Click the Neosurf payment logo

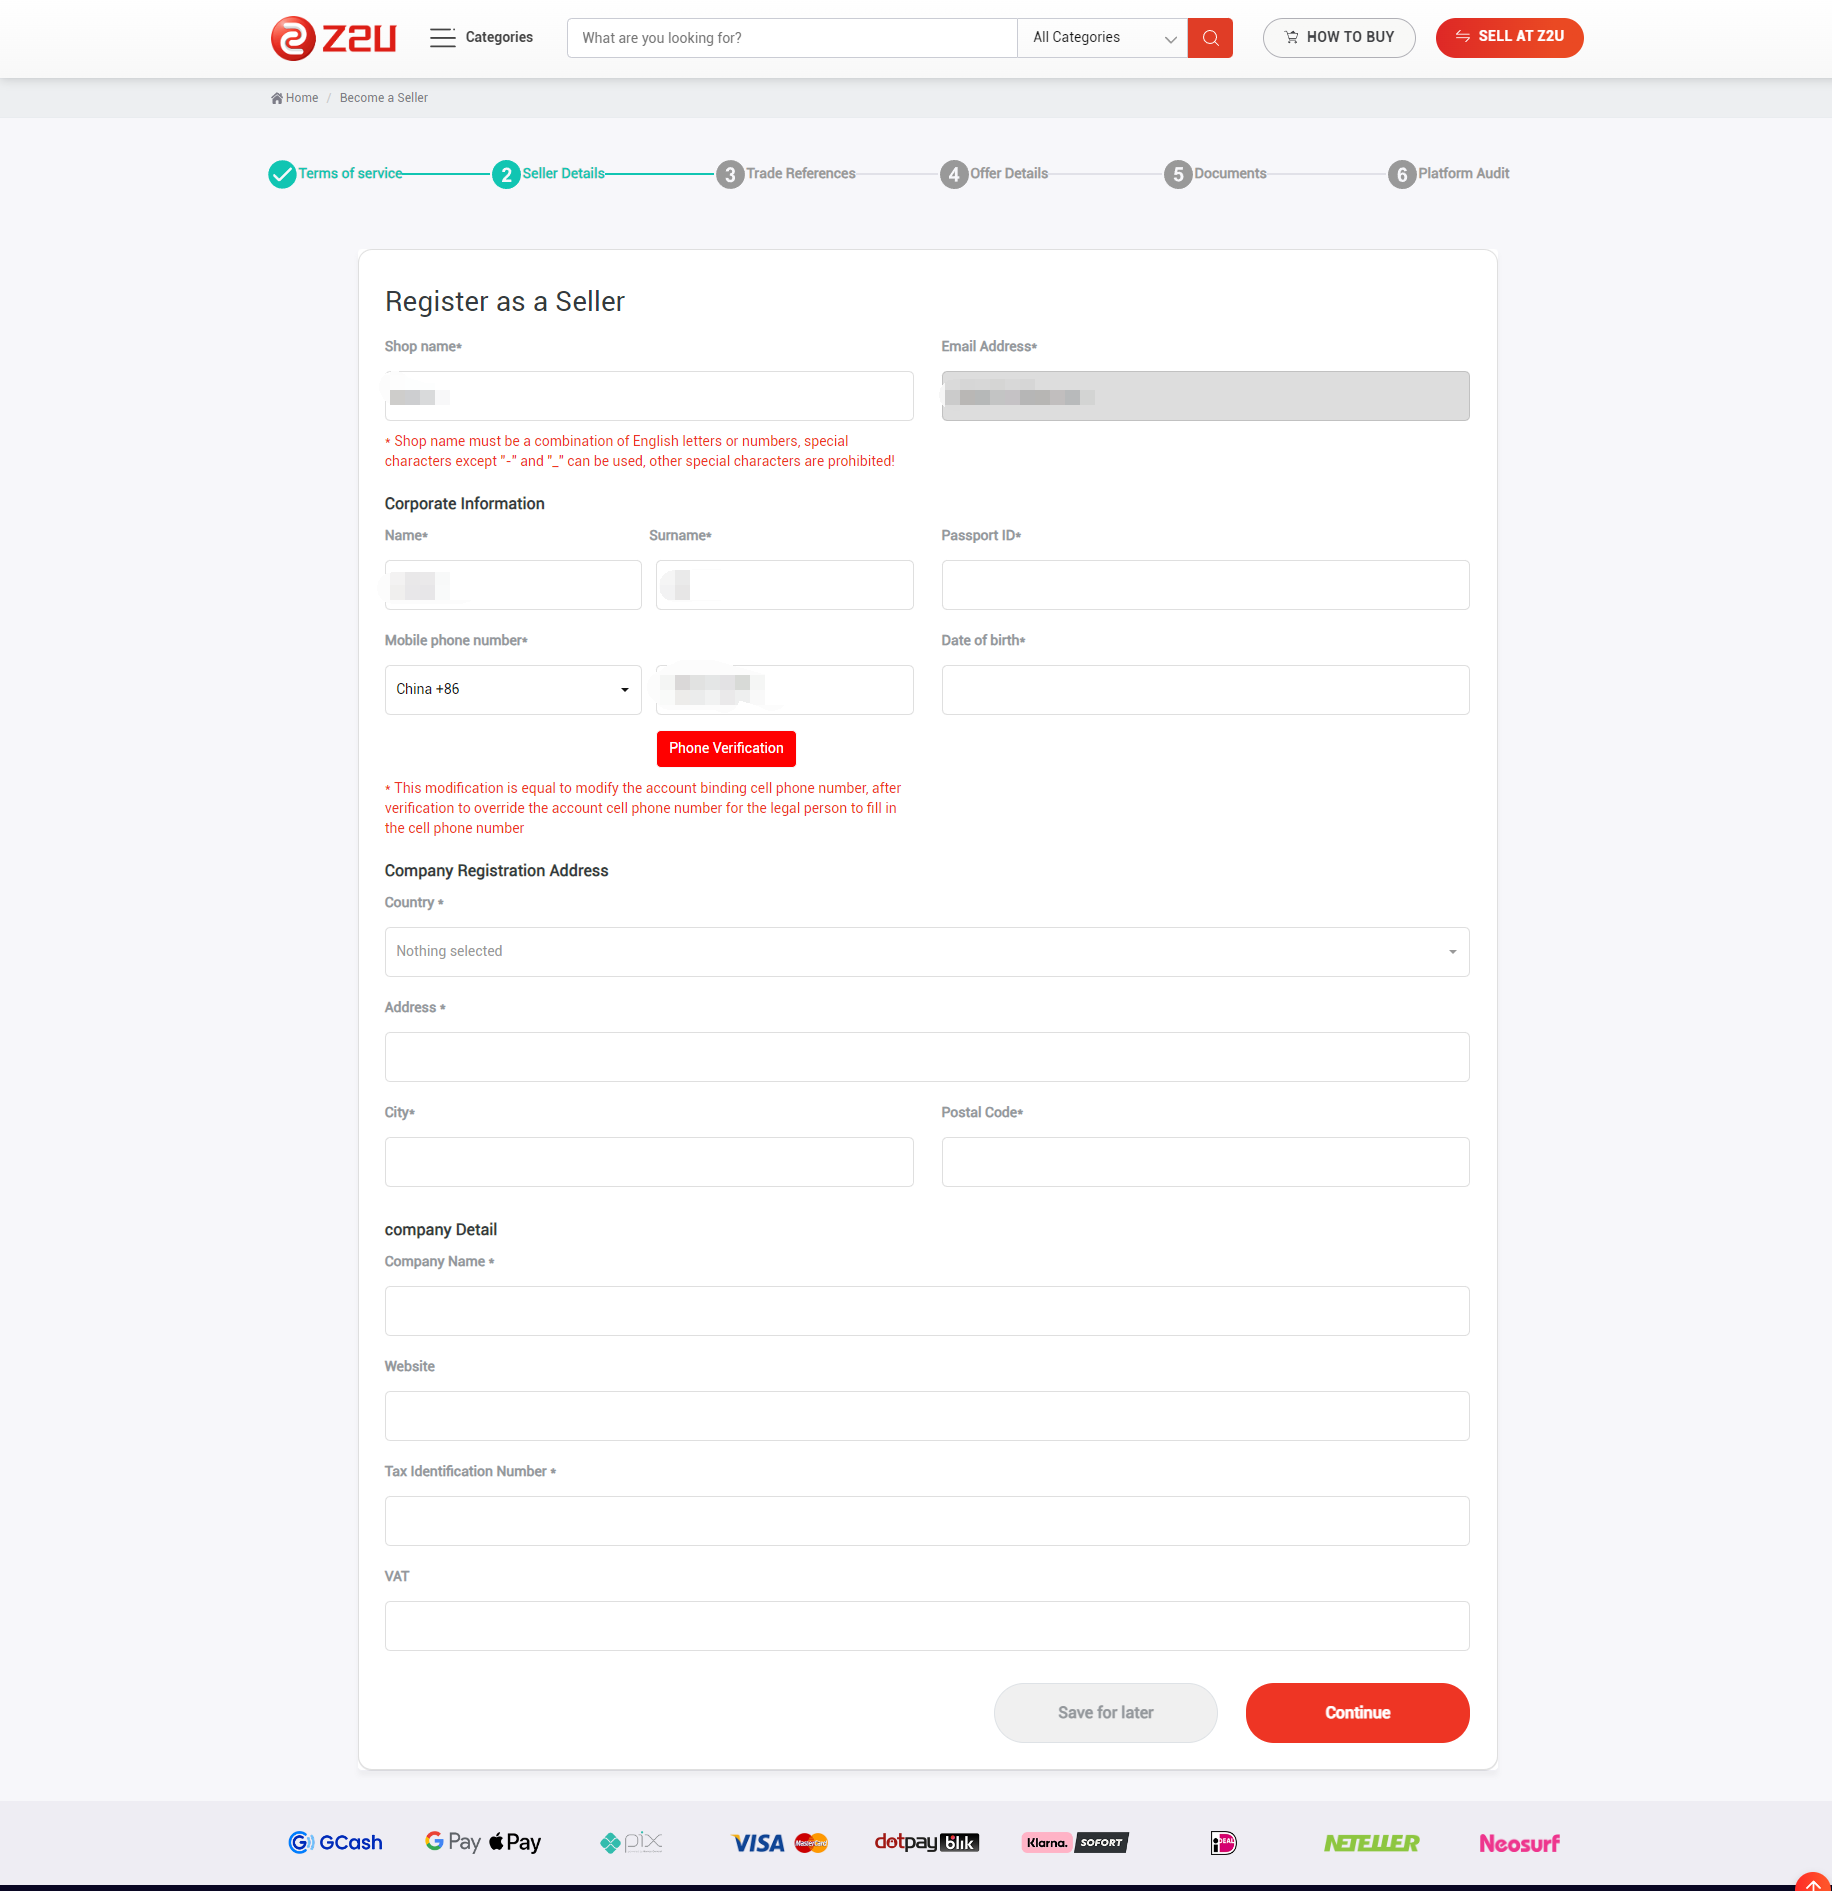1518,1842
